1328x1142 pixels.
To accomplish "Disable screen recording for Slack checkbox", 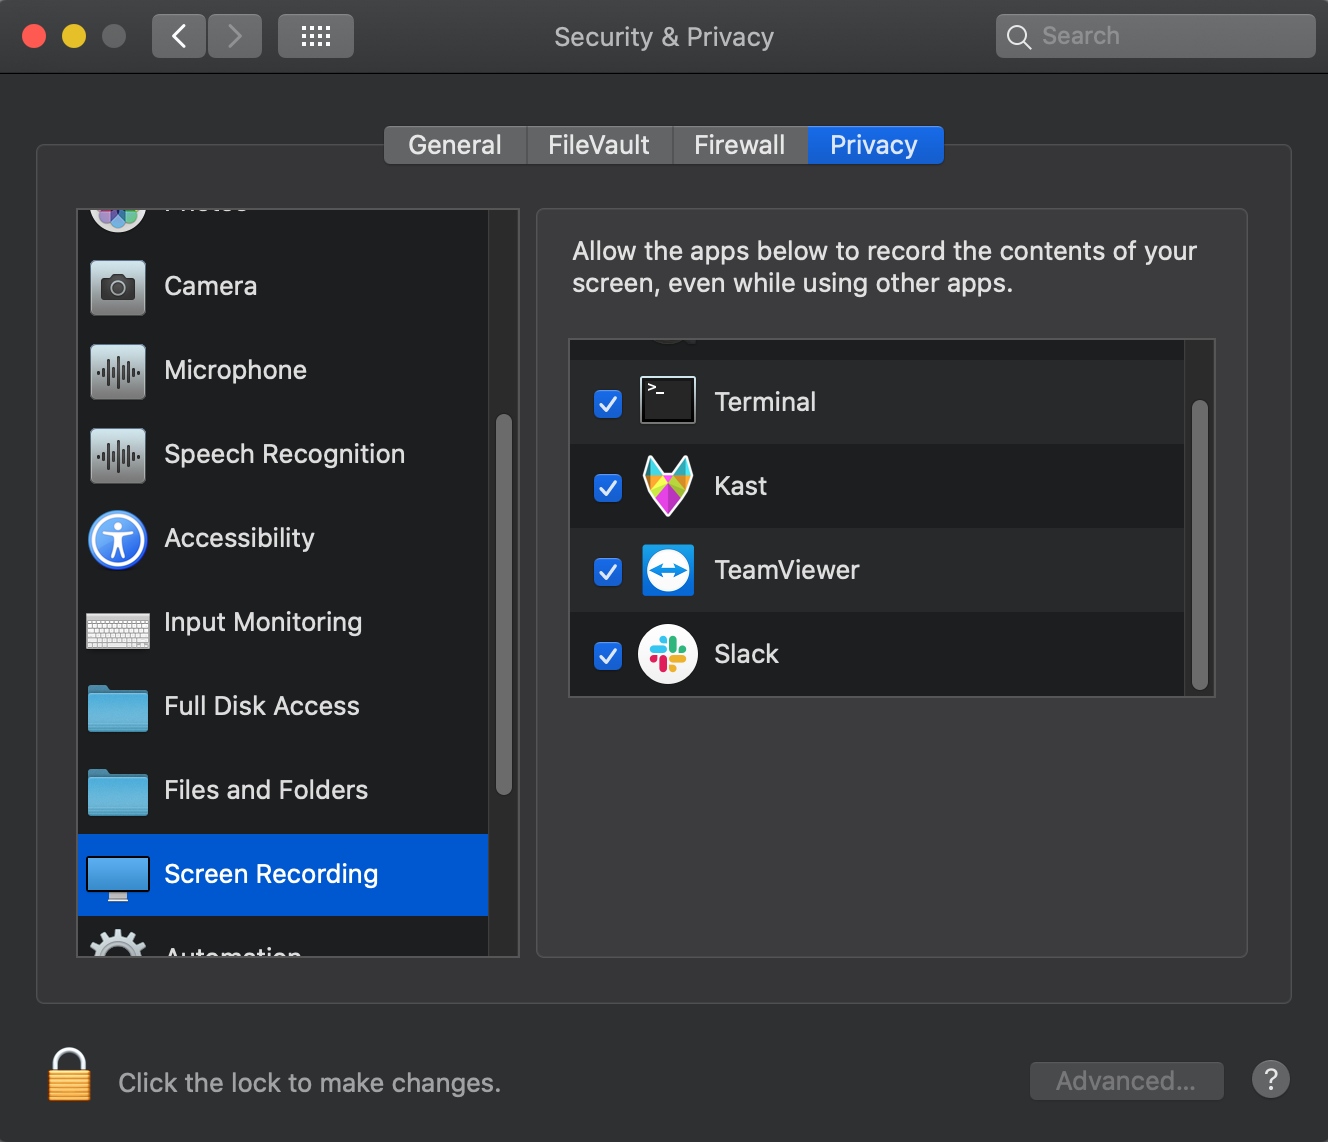I will tap(608, 656).
